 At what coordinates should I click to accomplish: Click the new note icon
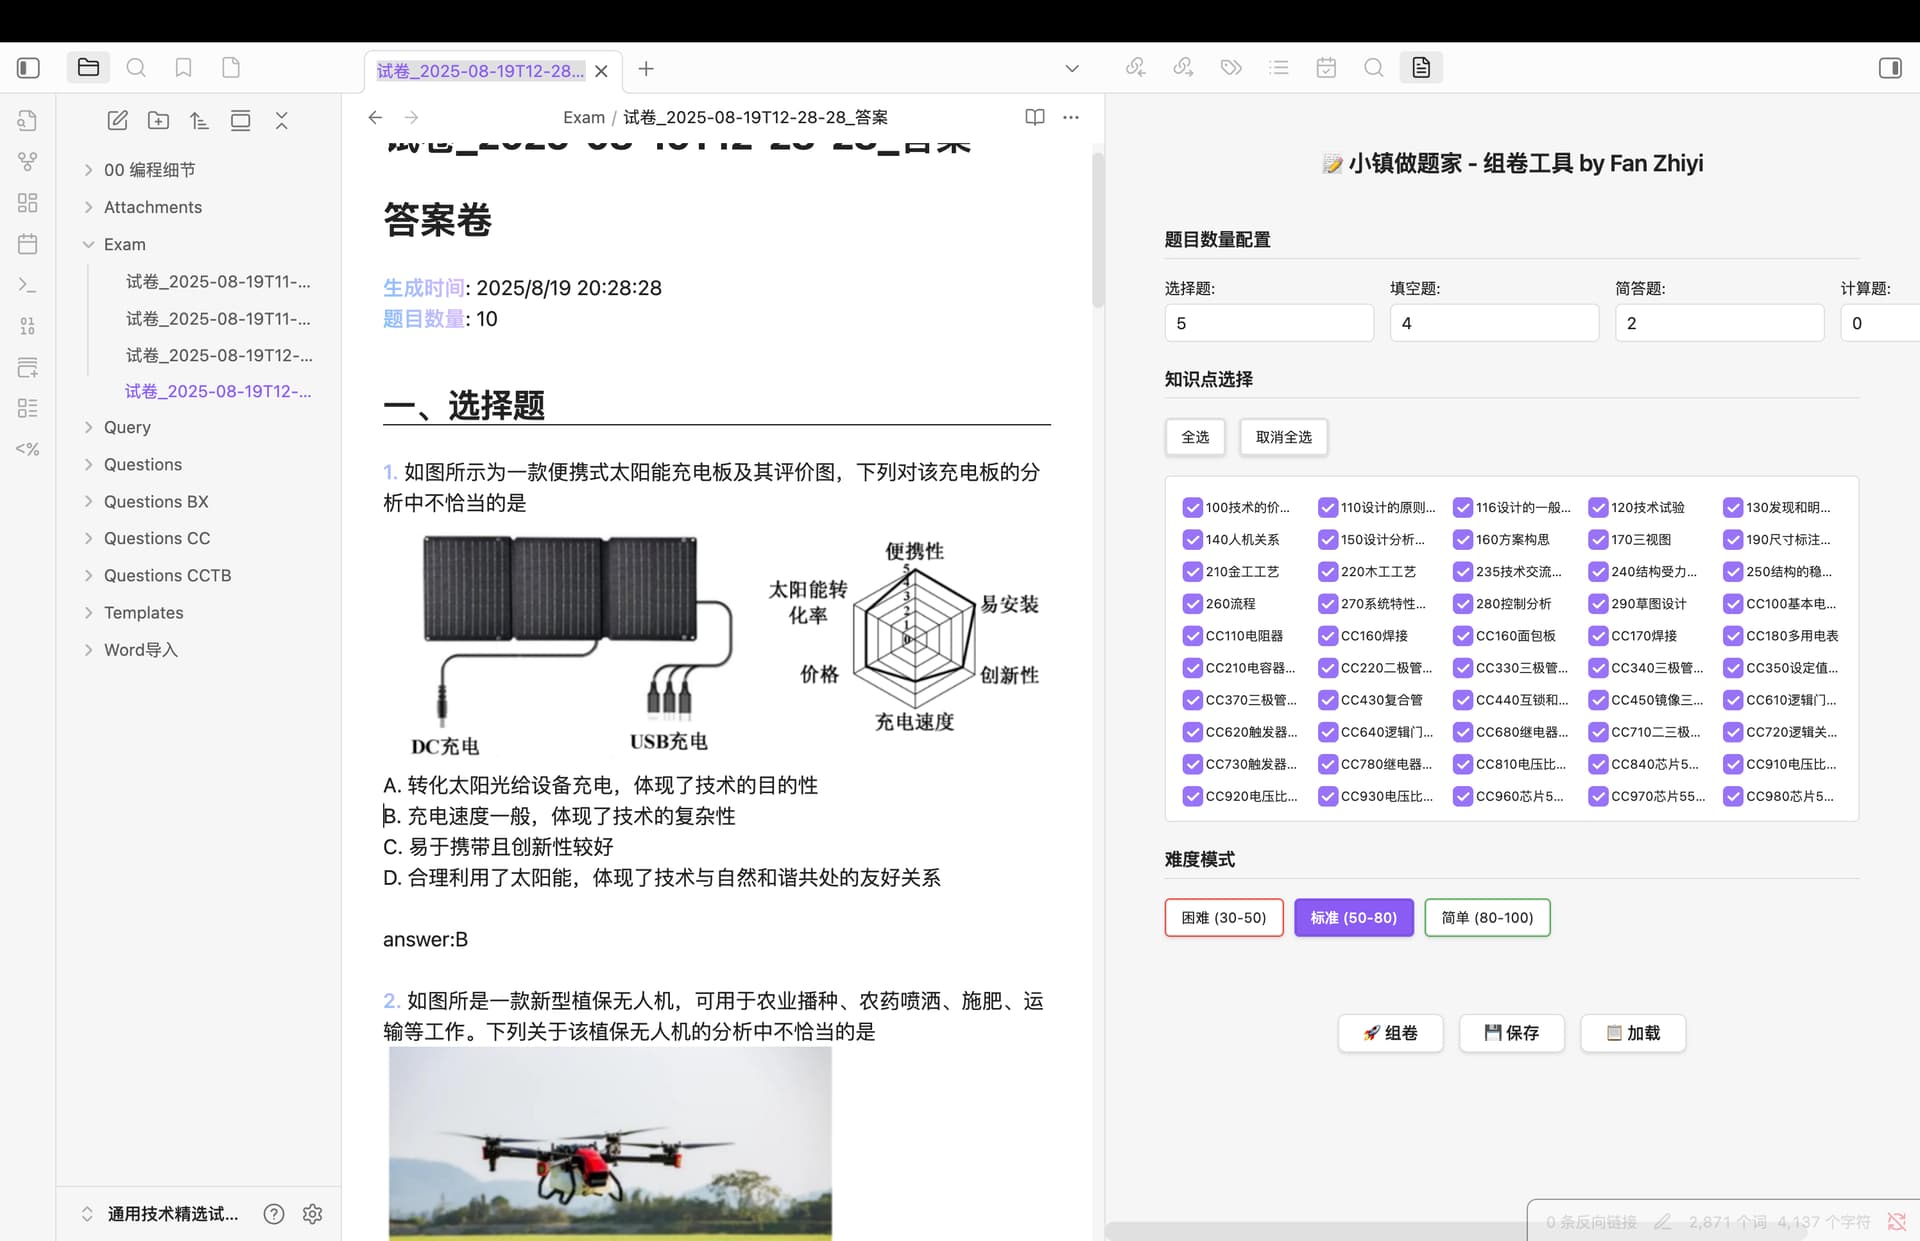click(x=117, y=121)
